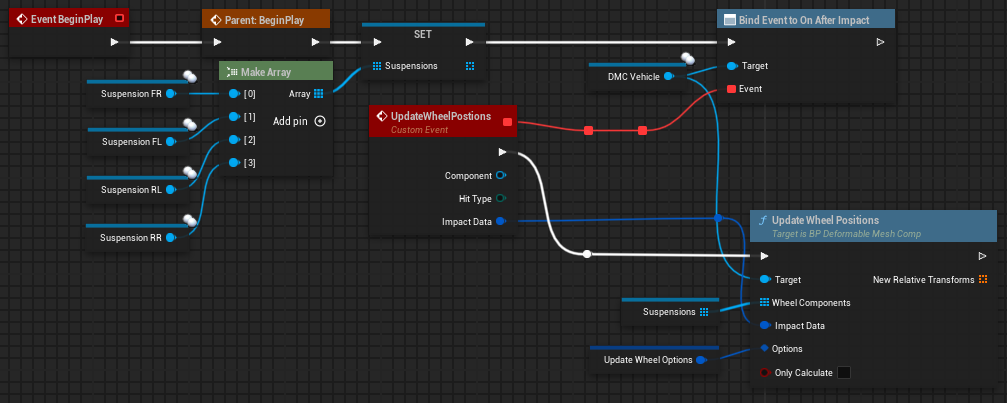This screenshot has height=403, width=1007.
Task: Click Make Array's Array output pin
Action: pyautogui.click(x=318, y=94)
